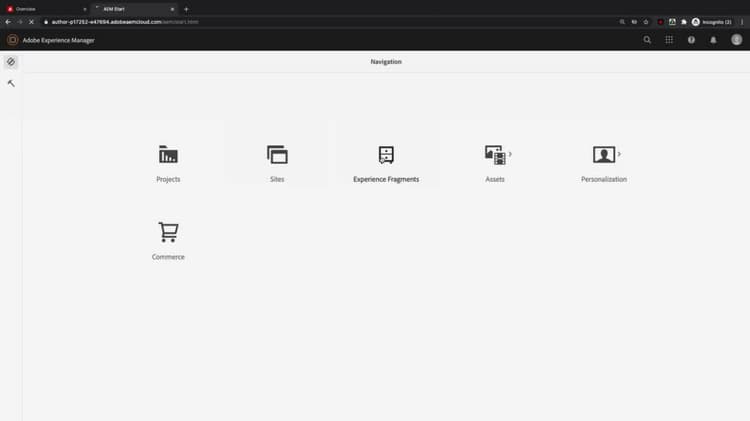Viewport: 750px width, 421px height.
Task: Click the Projects label
Action: click(x=168, y=179)
